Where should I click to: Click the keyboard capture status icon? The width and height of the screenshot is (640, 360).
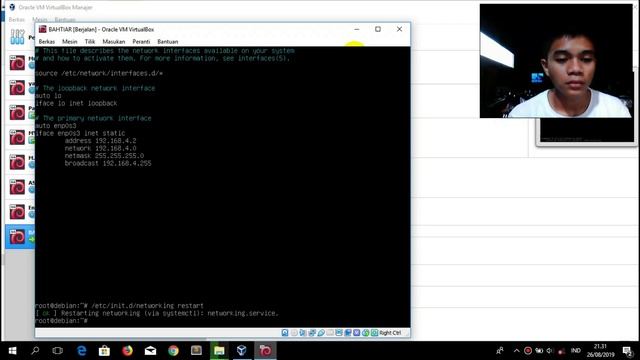click(374, 333)
